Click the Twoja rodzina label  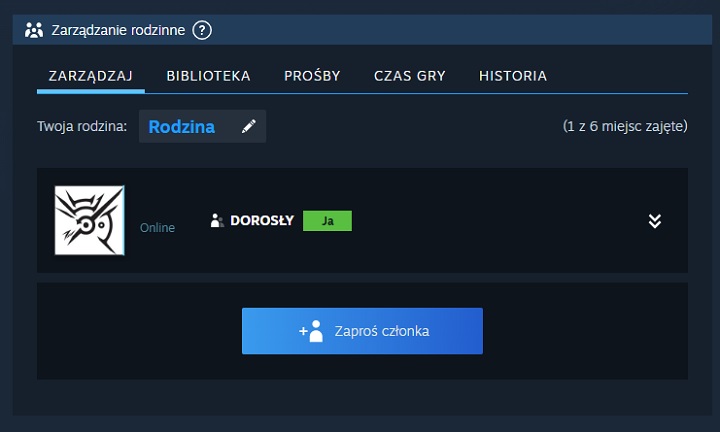82,127
